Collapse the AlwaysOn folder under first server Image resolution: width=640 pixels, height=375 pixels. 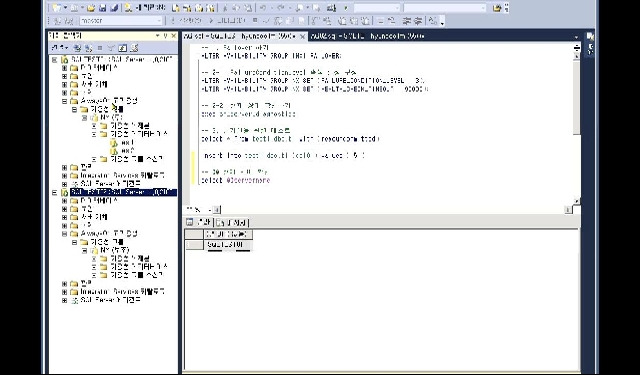click(64, 101)
